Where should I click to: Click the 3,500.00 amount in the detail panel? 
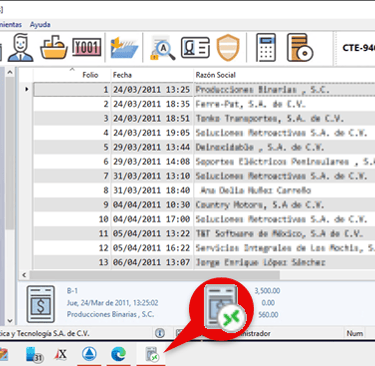(x=267, y=291)
